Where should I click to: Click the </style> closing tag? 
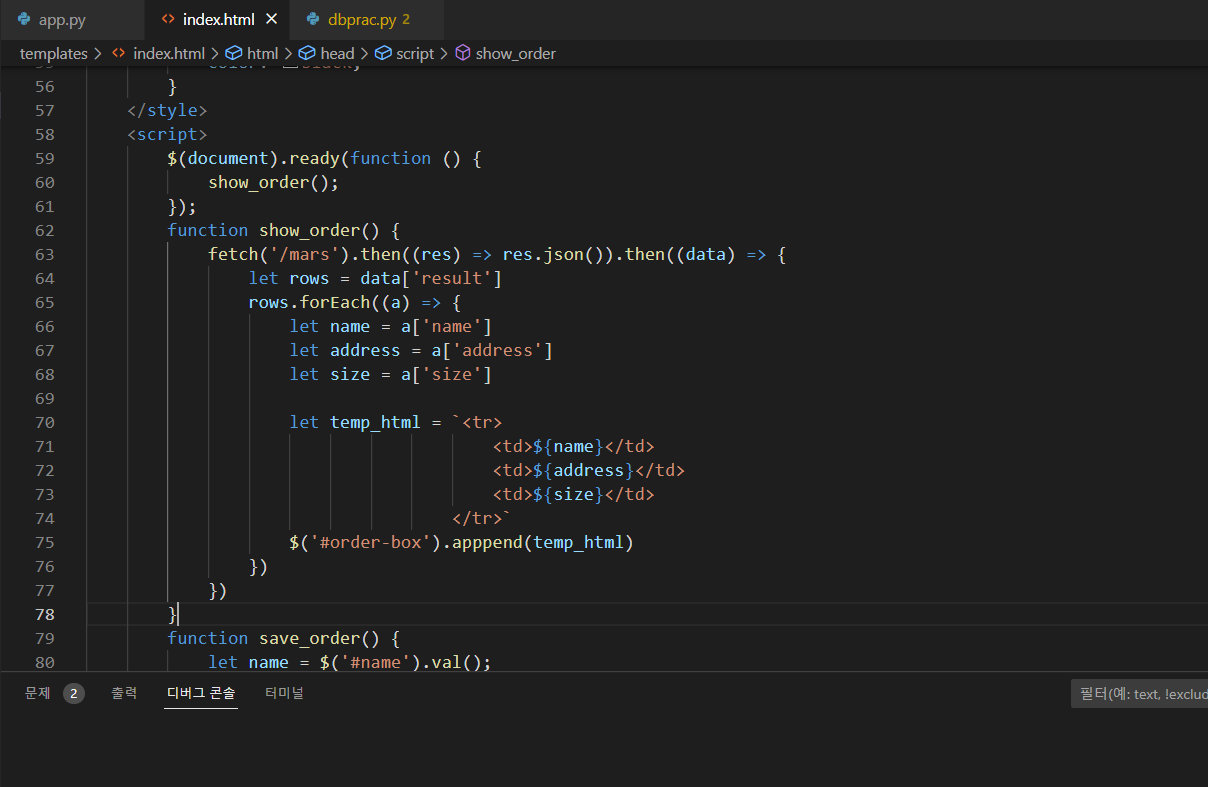coord(167,110)
